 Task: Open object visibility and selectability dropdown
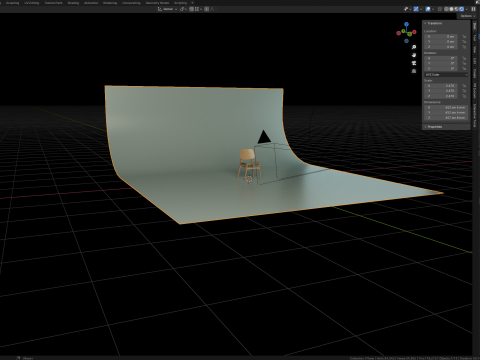(x=408, y=9)
